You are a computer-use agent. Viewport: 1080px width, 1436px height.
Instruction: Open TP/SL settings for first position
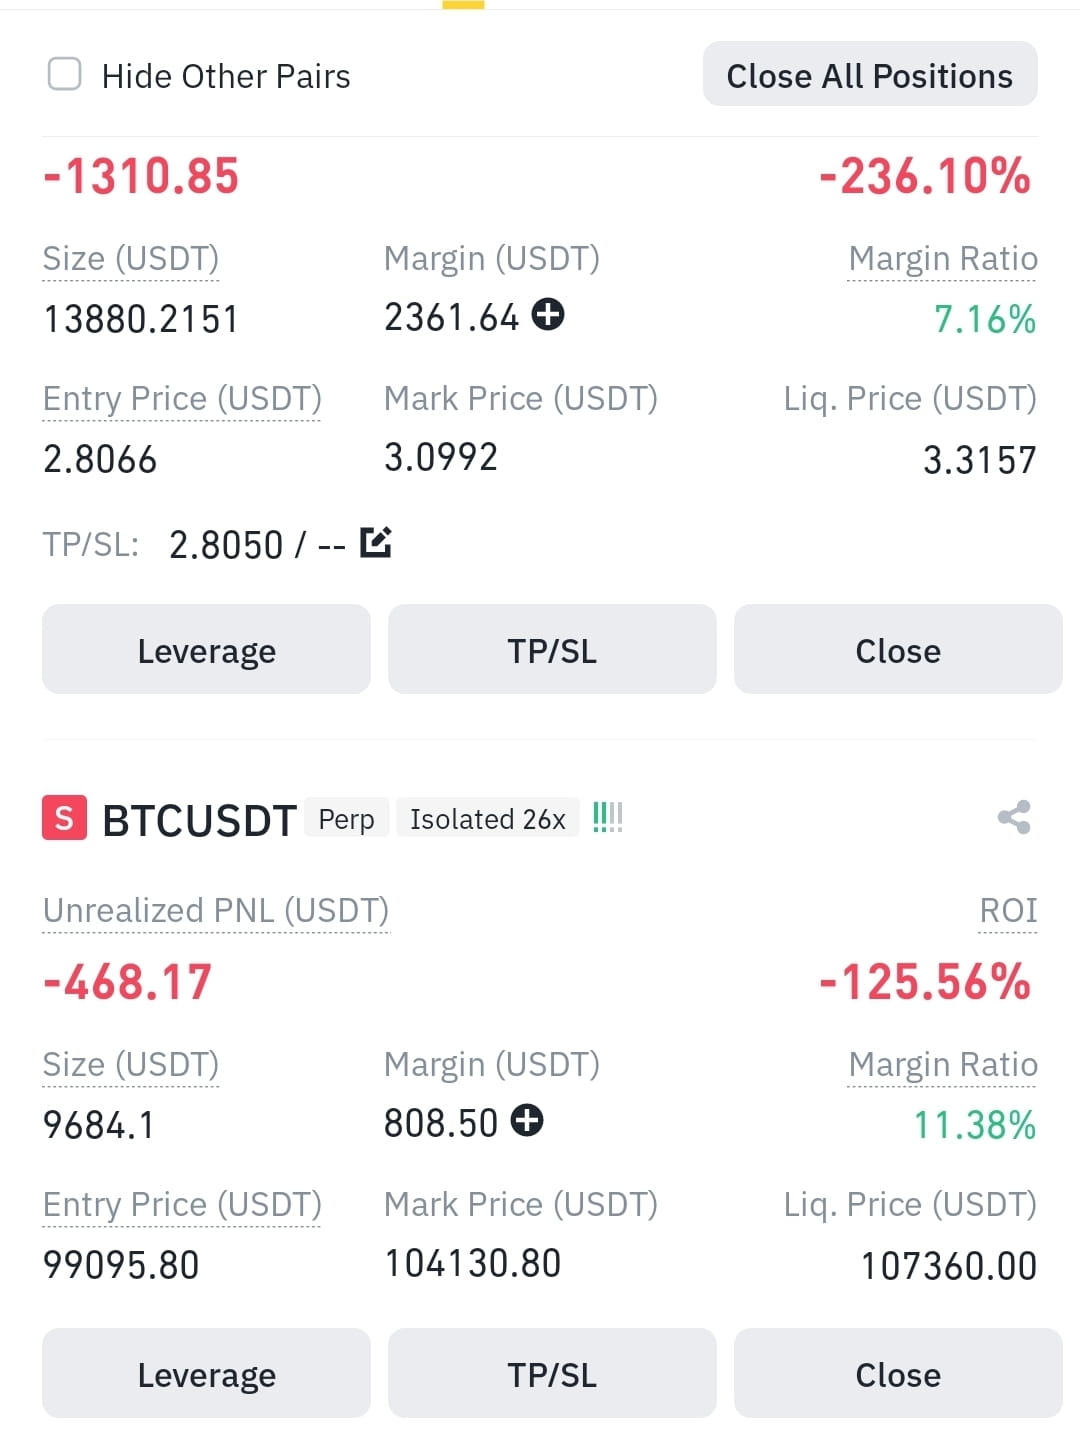552,649
